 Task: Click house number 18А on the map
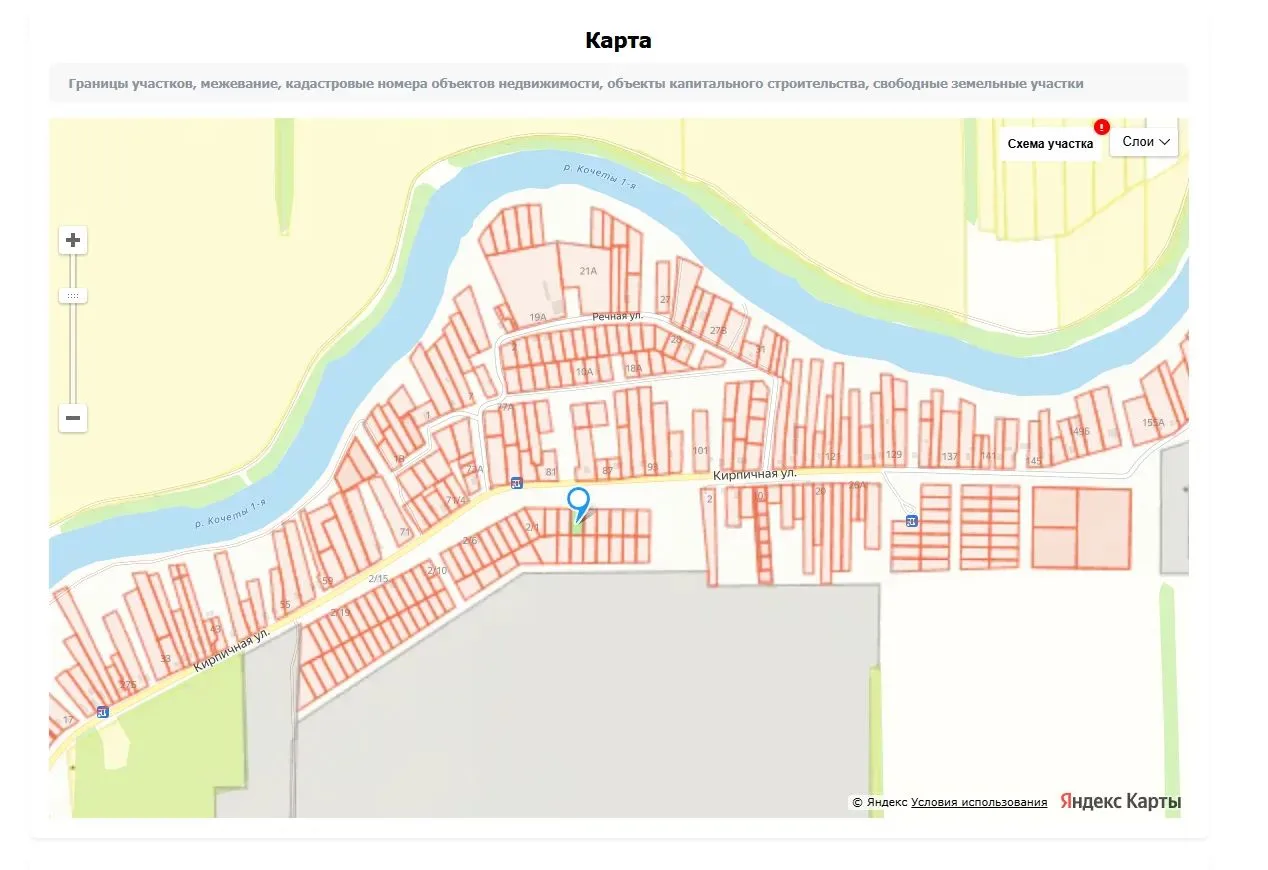click(x=633, y=369)
